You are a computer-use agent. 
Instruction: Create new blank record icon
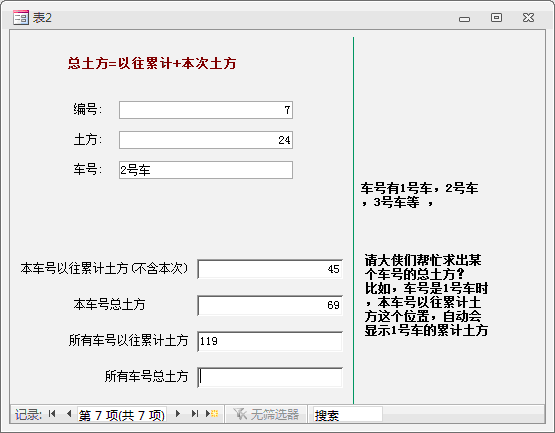coord(212,414)
